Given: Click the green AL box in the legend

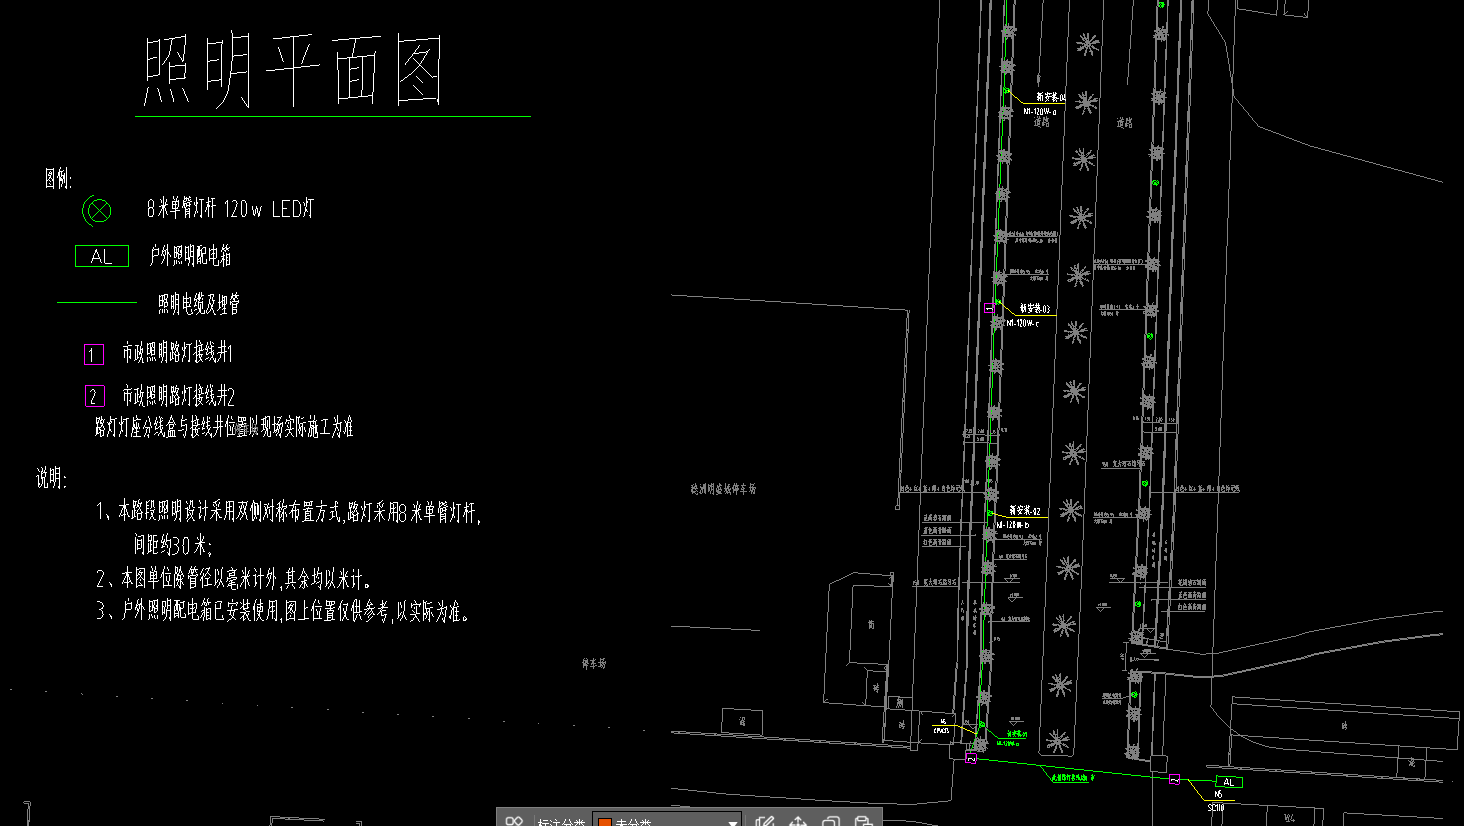Looking at the screenshot, I should click(102, 257).
